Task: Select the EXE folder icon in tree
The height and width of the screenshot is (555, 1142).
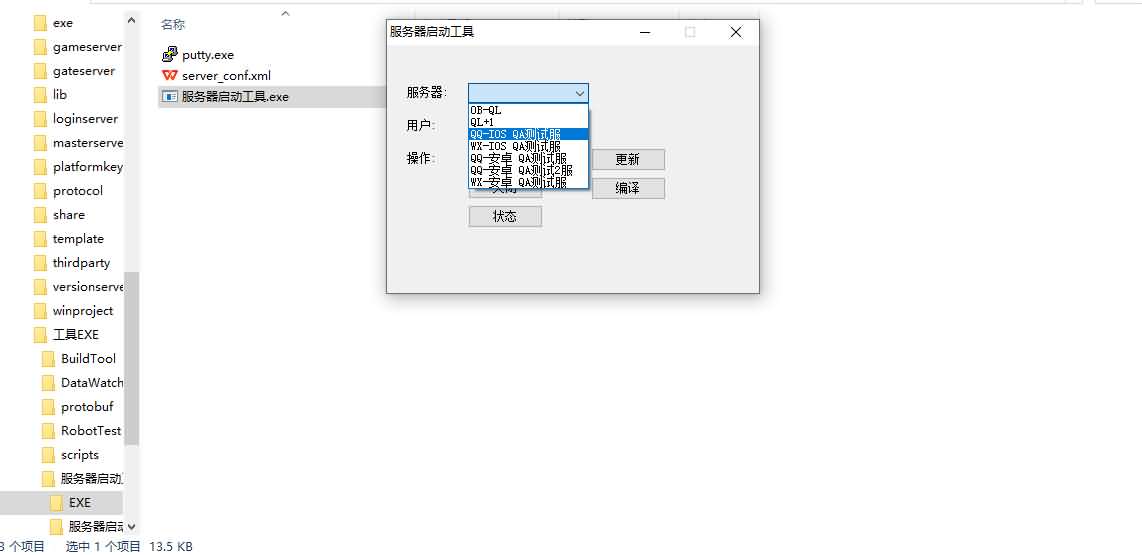Action: coord(56,503)
